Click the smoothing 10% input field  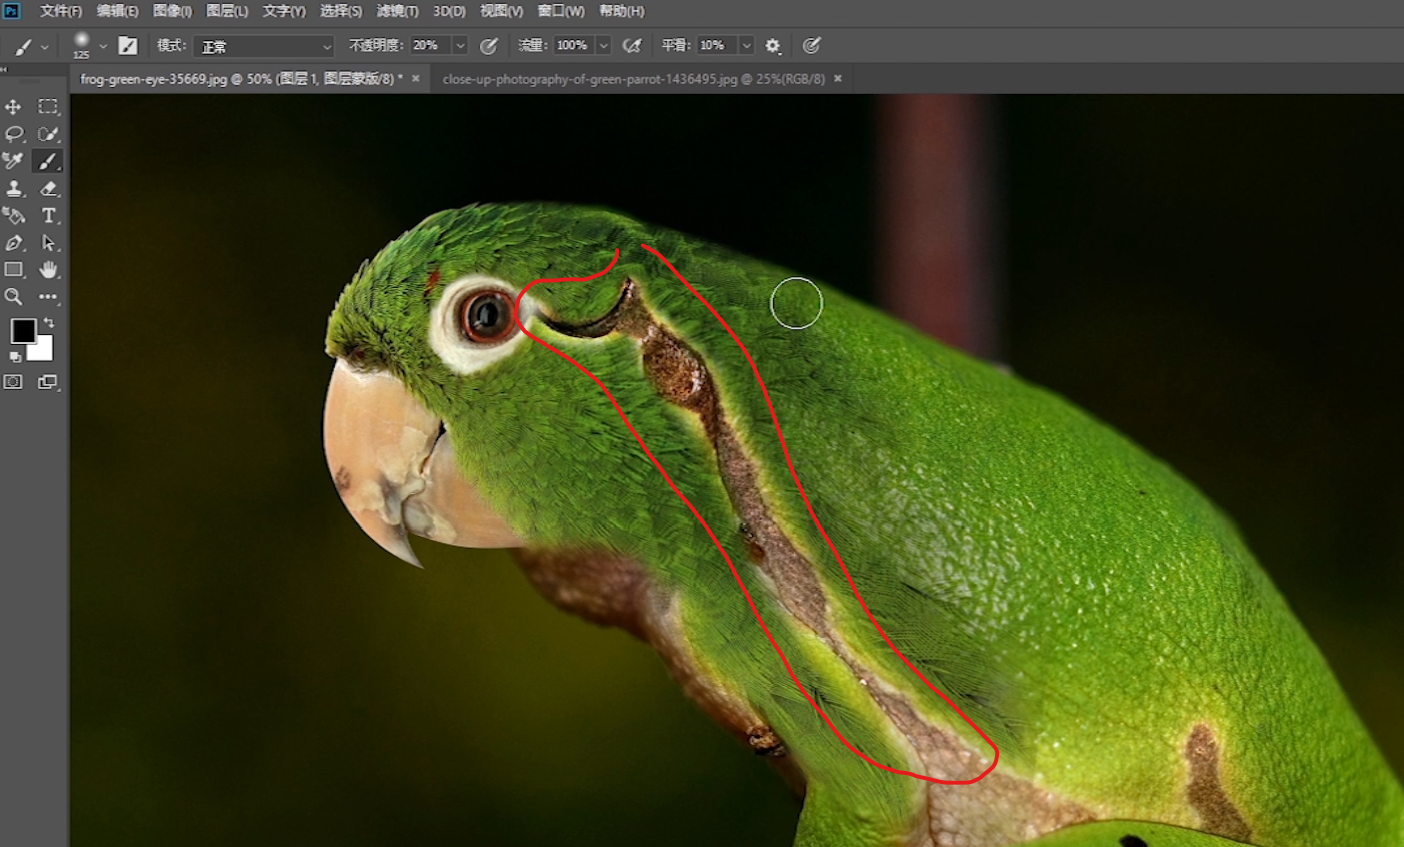717,46
